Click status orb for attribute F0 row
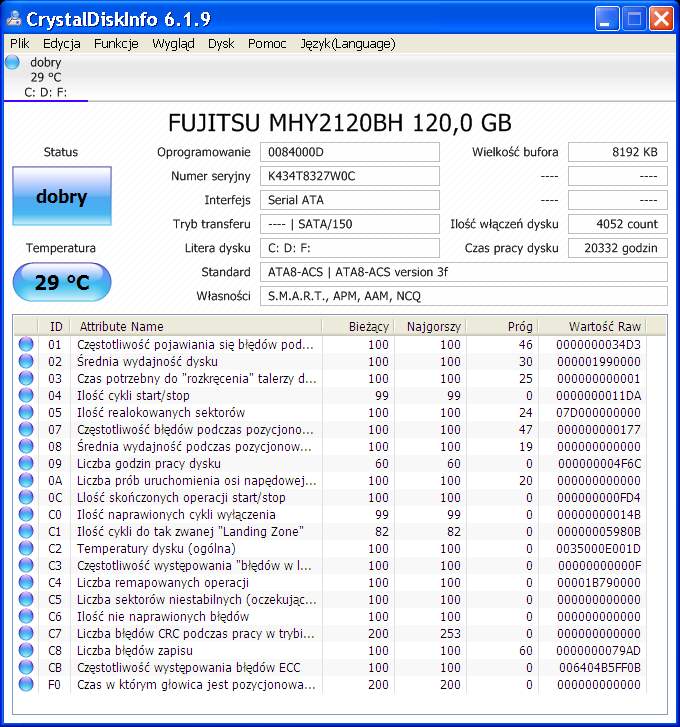 point(26,684)
